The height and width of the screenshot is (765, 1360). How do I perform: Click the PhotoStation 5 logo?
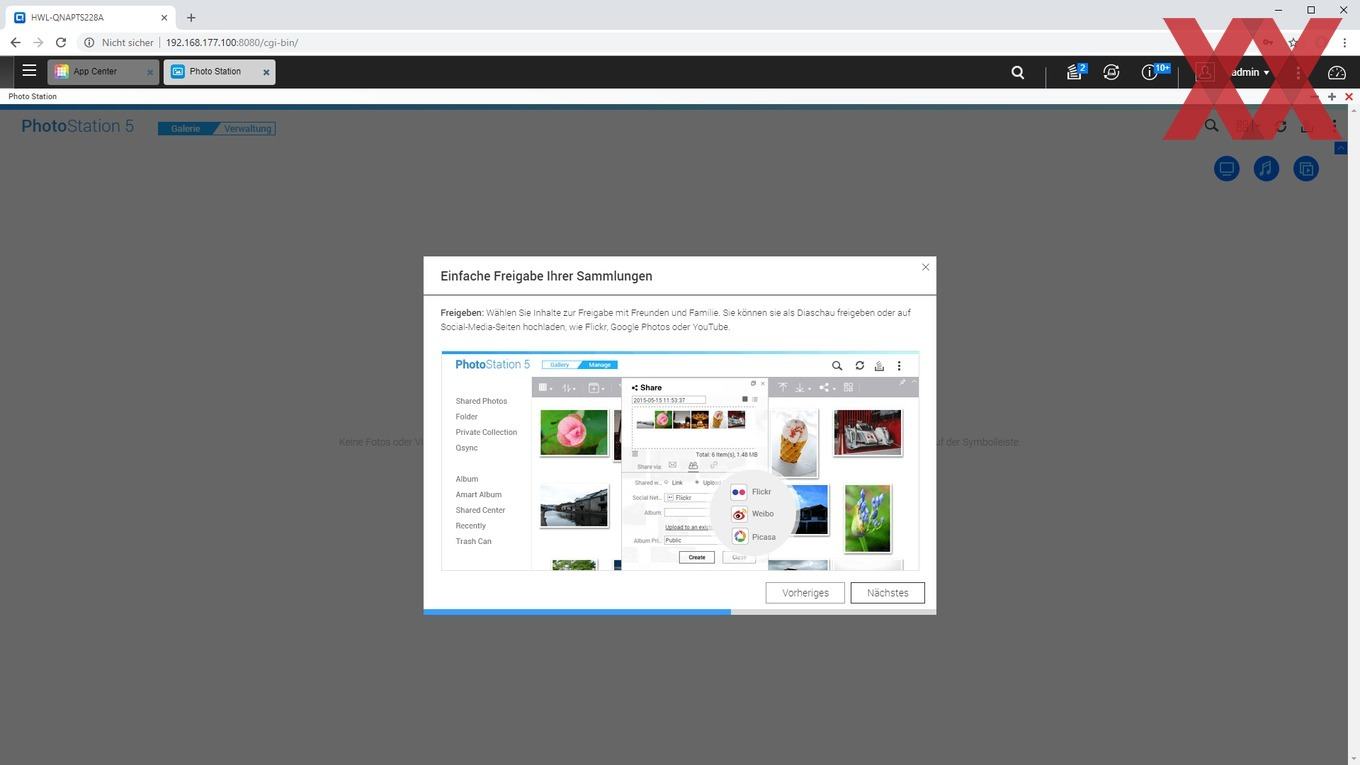pos(78,126)
